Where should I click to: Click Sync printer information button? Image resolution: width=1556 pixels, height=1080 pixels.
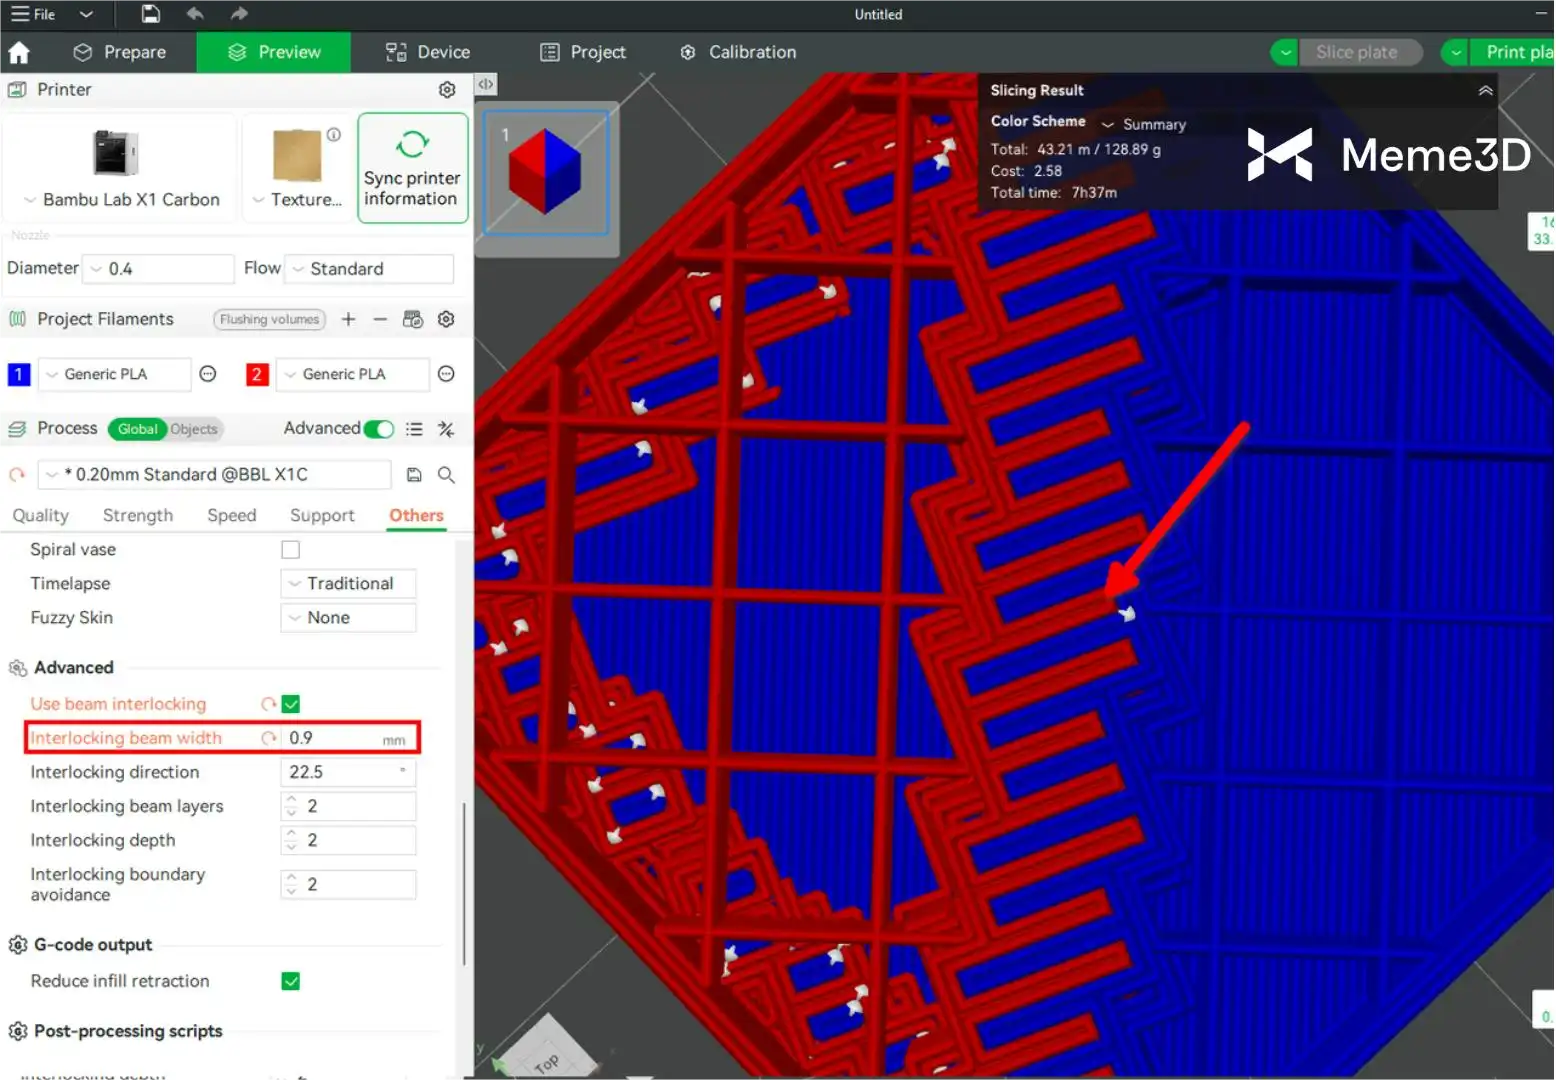[x=412, y=168]
